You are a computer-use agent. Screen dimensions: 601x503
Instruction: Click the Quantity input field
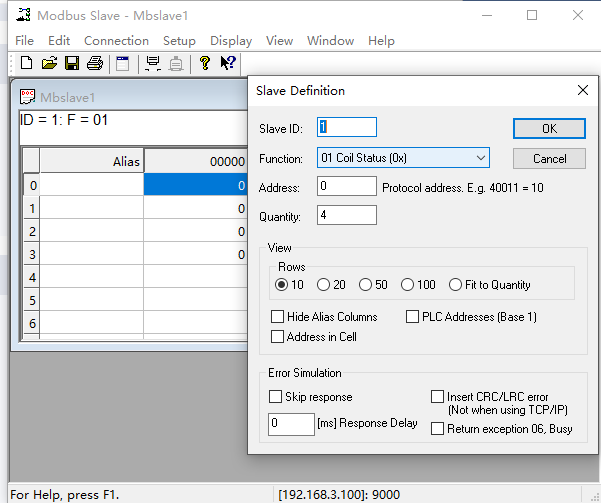click(x=346, y=215)
